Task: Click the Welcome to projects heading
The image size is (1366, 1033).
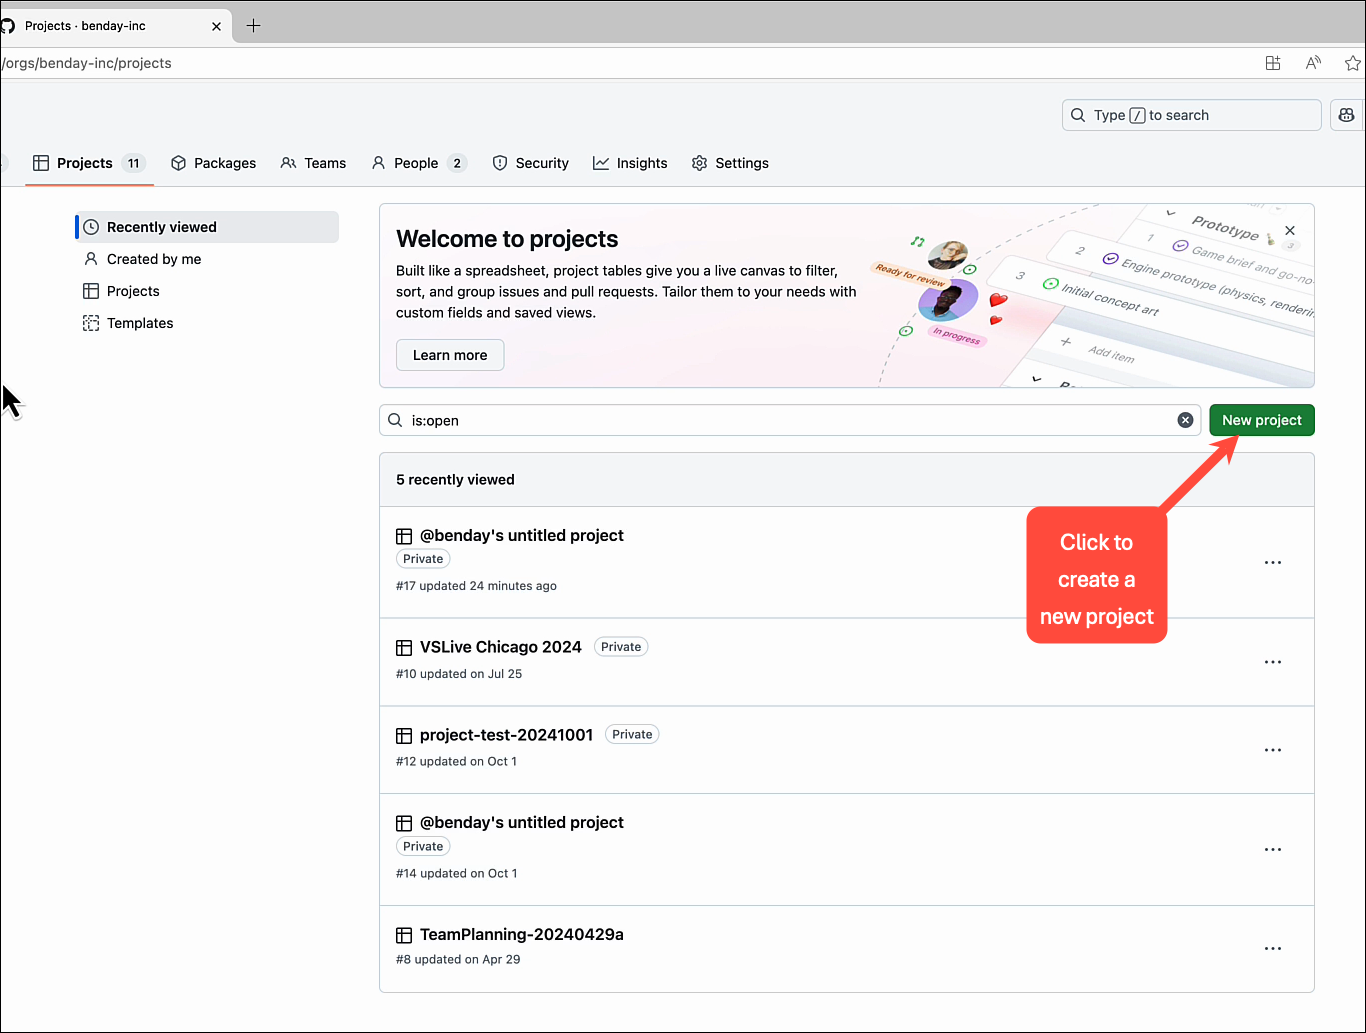Action: 507,239
